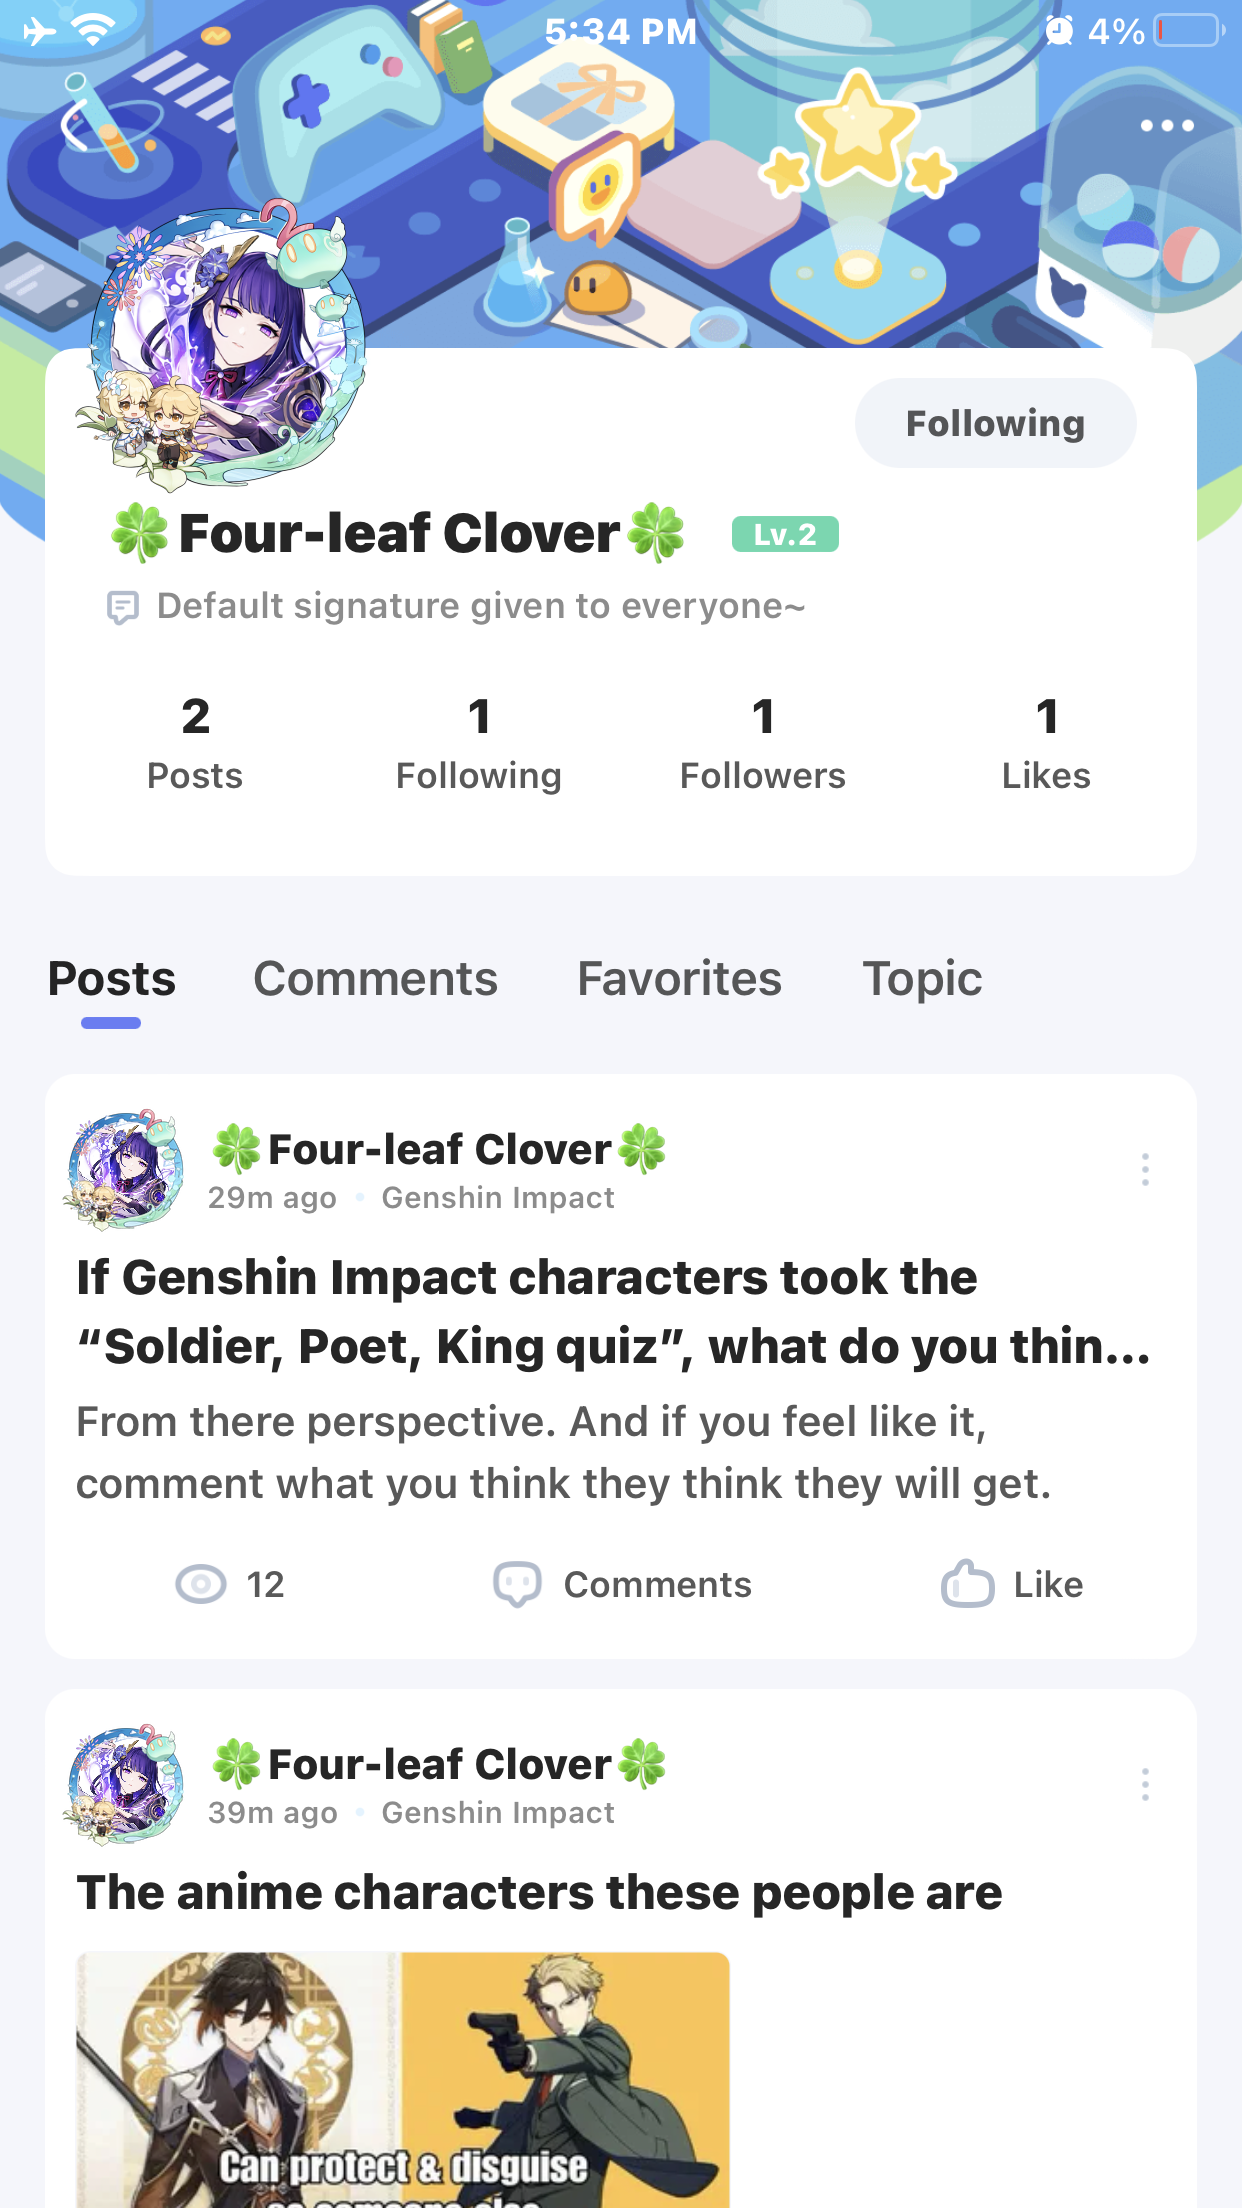Open the kebab menu on the 39m ago post
1242x2208 pixels.
coord(1145,1784)
